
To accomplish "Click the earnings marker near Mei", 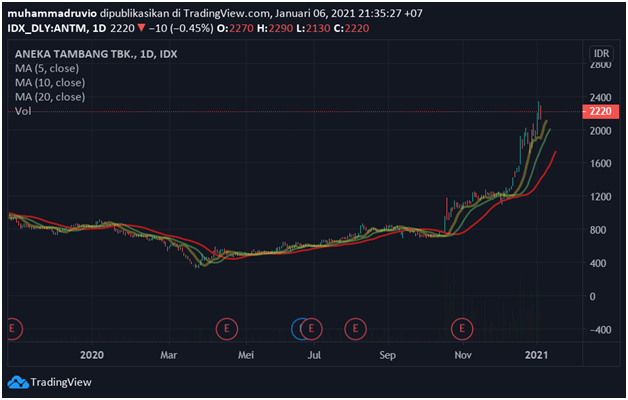I will click(x=227, y=327).
